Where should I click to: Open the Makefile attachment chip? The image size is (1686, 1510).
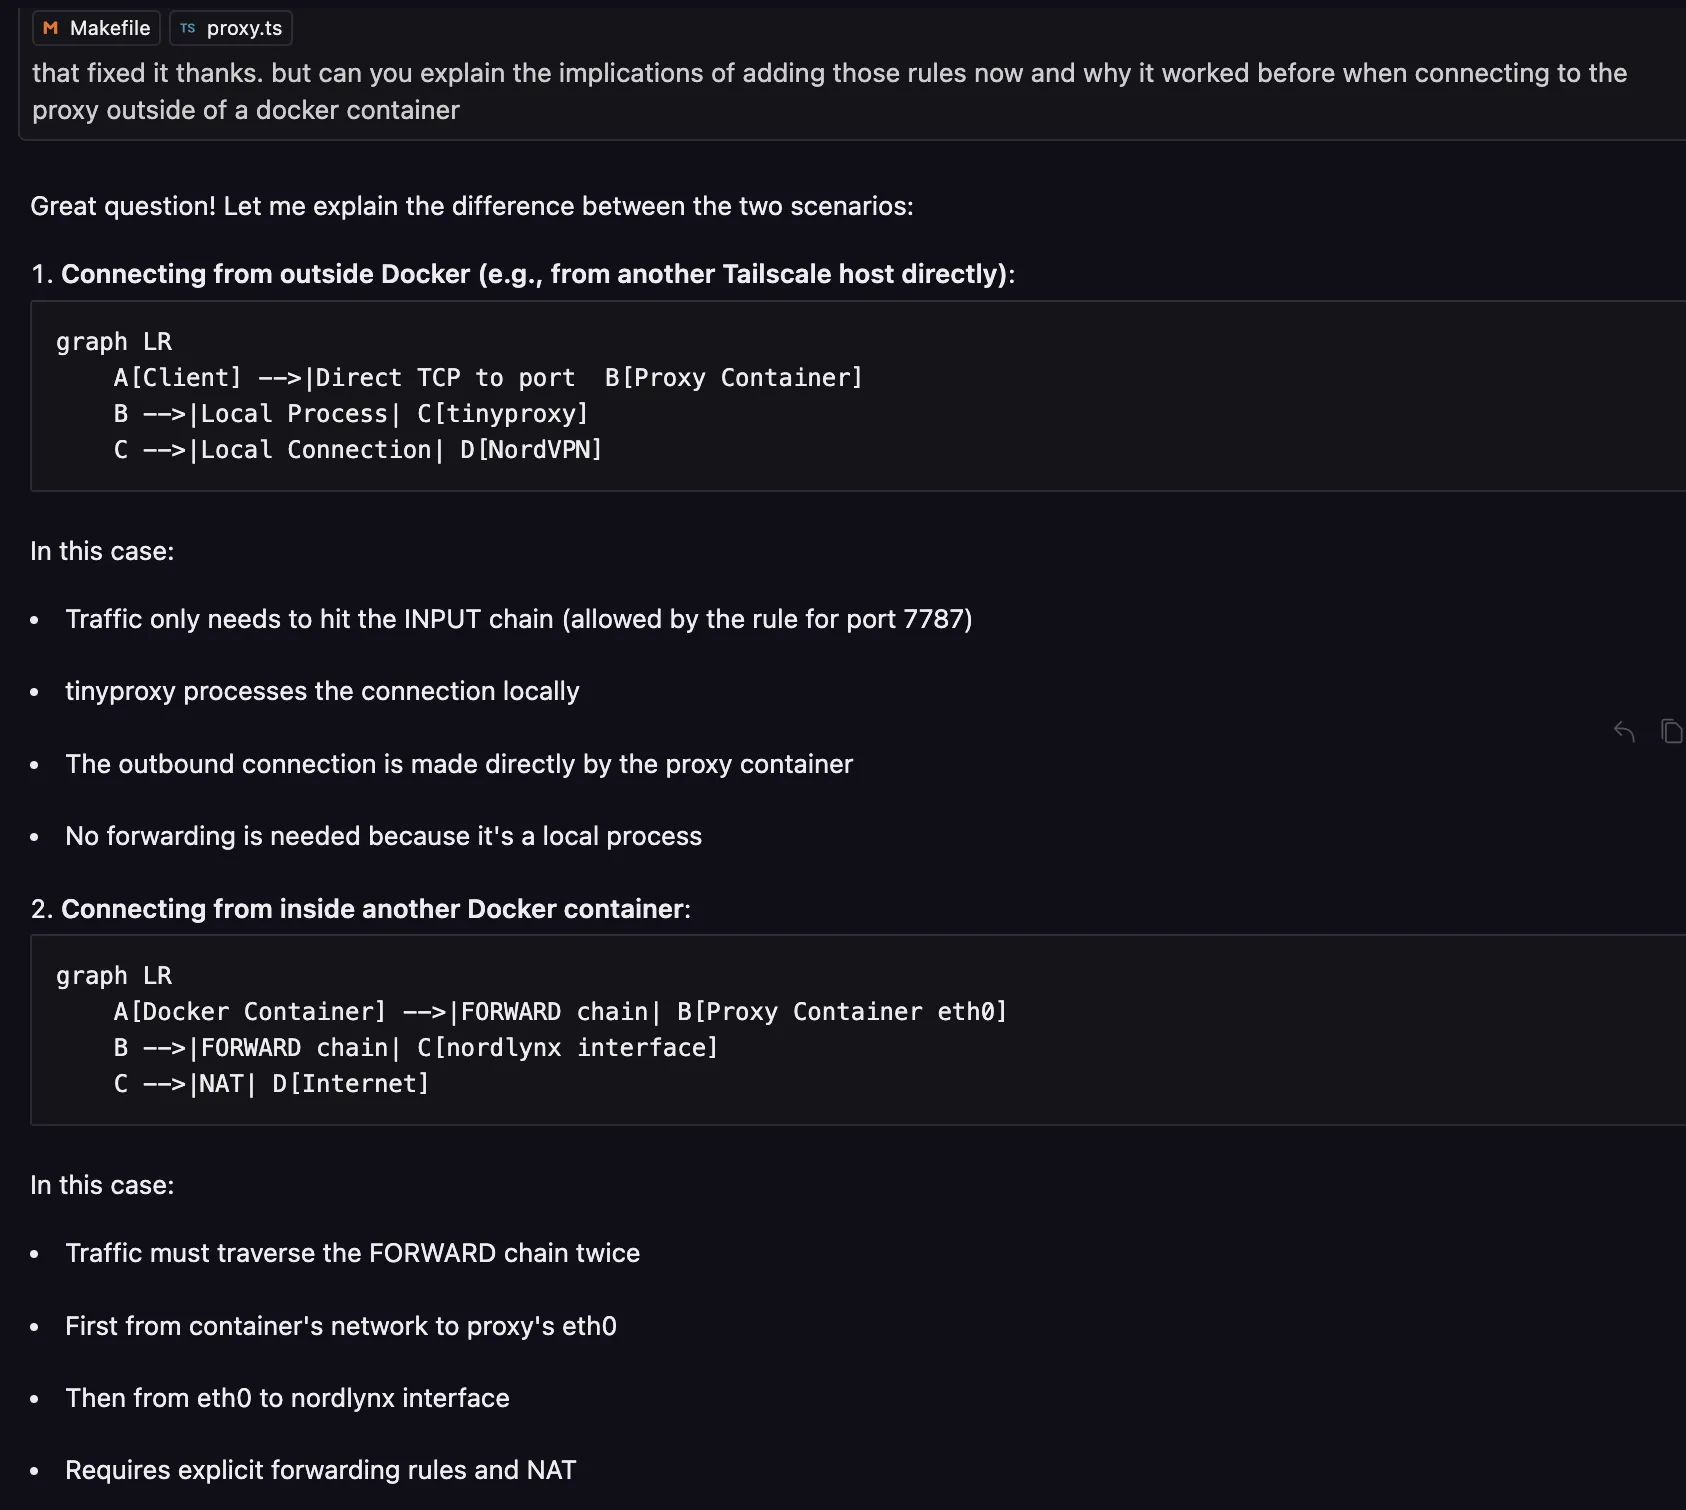(97, 28)
